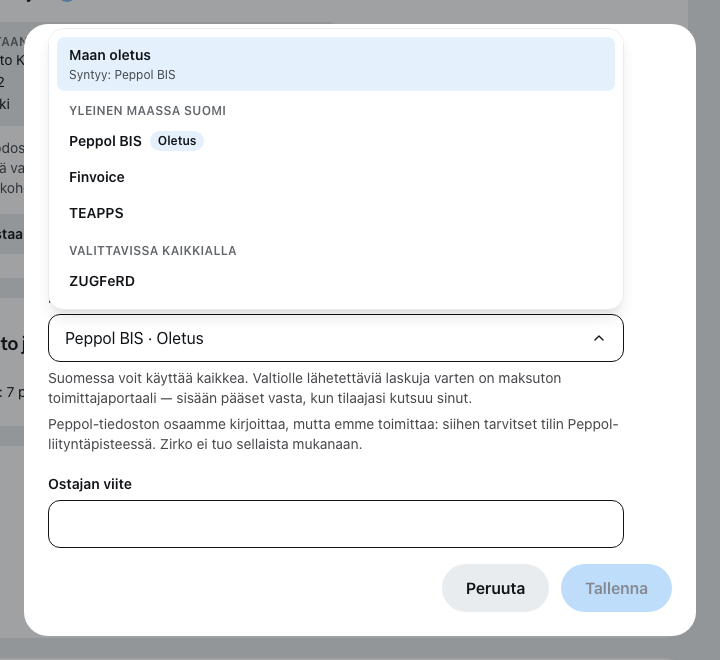Screen dimensions: 720x660
Task: Dismiss the dialog by clicking the dimmed backdrop
Action: [358, 649]
